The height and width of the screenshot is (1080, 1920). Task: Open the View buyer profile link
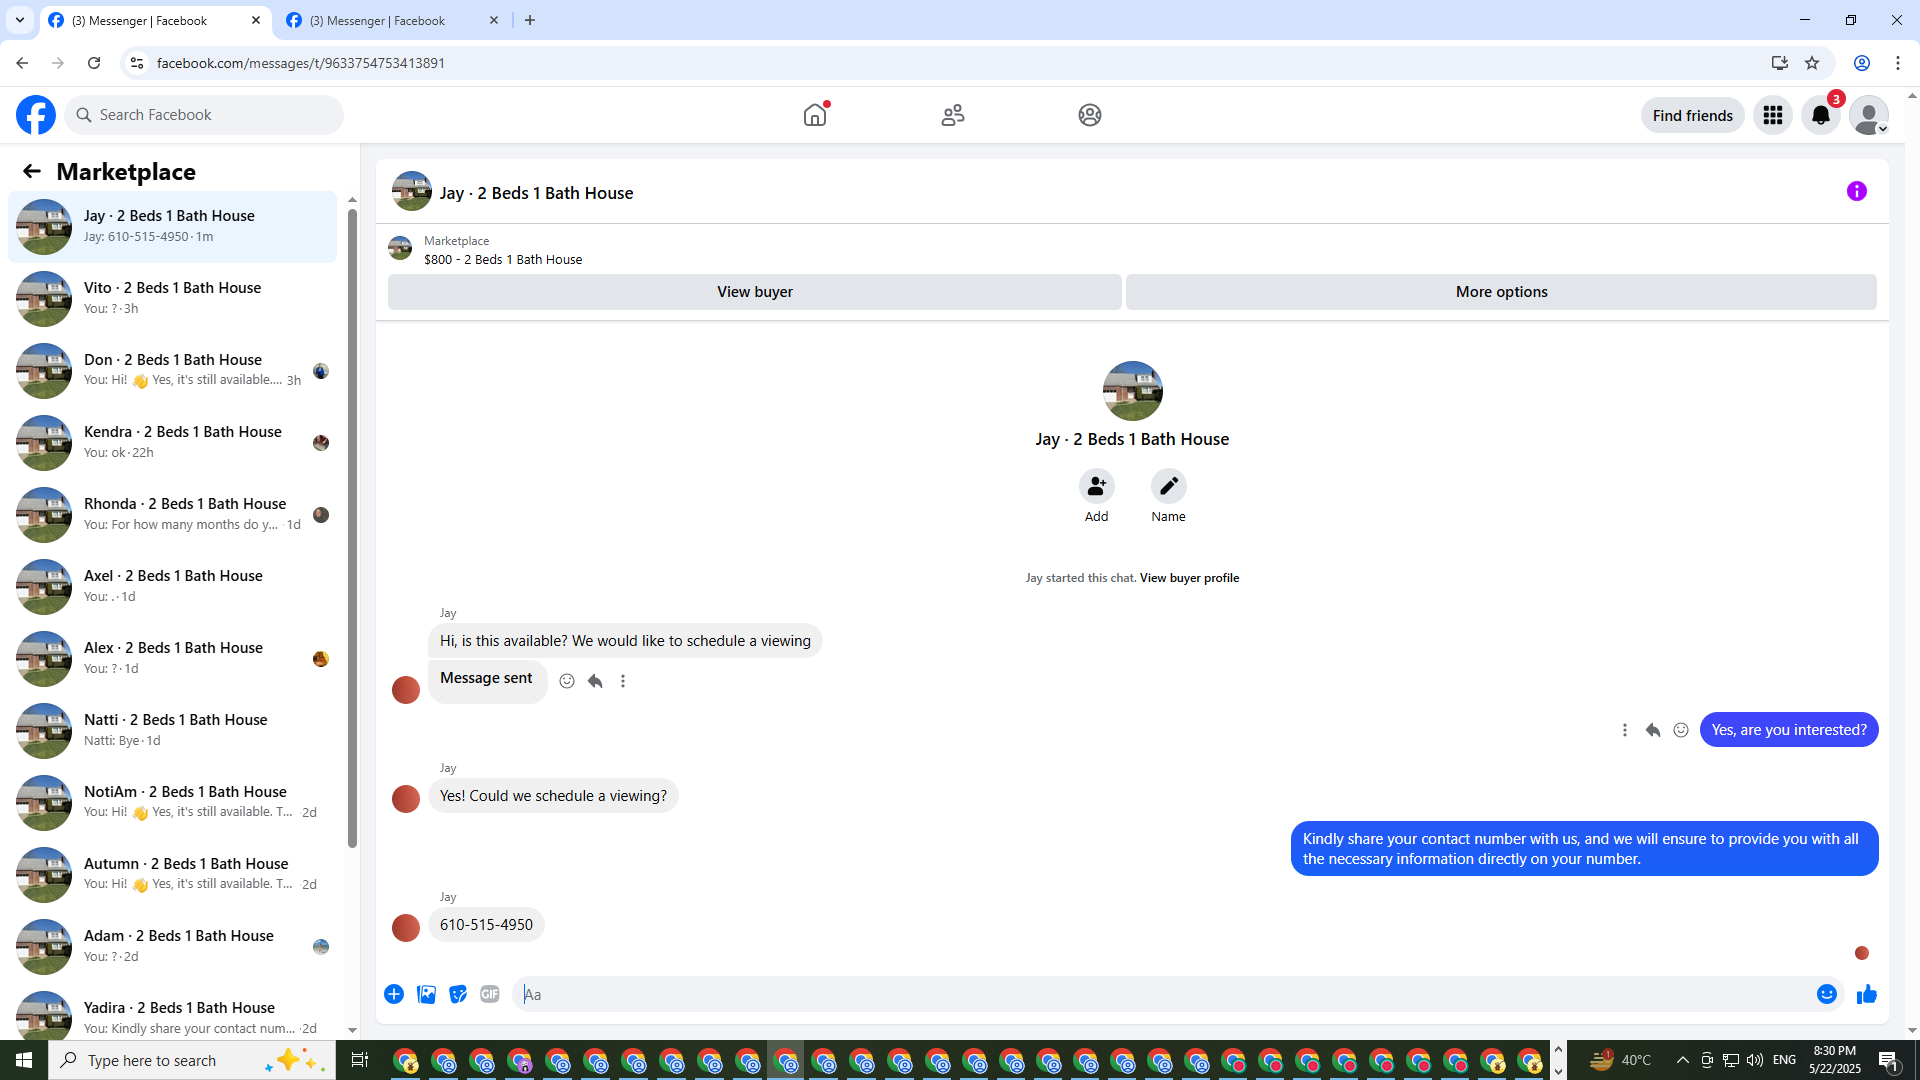coord(1189,578)
